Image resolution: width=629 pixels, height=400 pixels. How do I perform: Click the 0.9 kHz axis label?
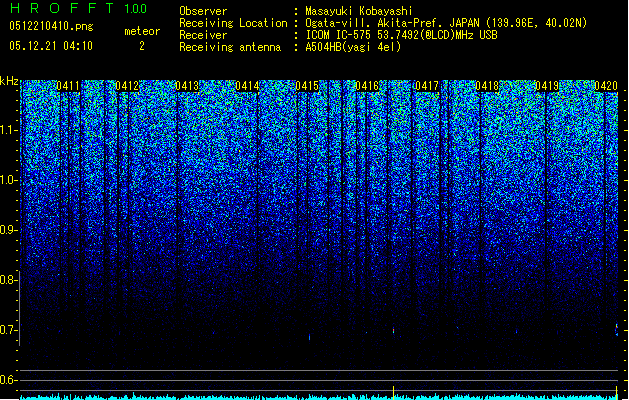[7, 230]
